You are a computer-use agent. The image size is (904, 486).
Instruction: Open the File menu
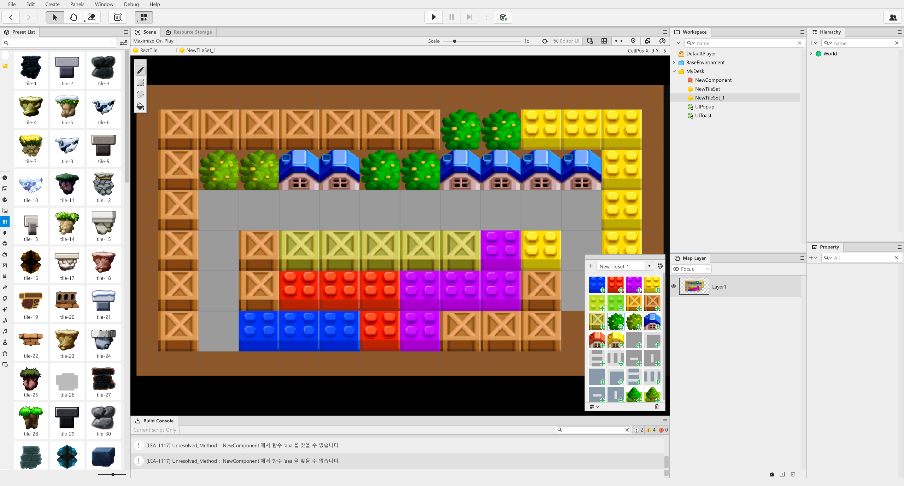(12, 4)
